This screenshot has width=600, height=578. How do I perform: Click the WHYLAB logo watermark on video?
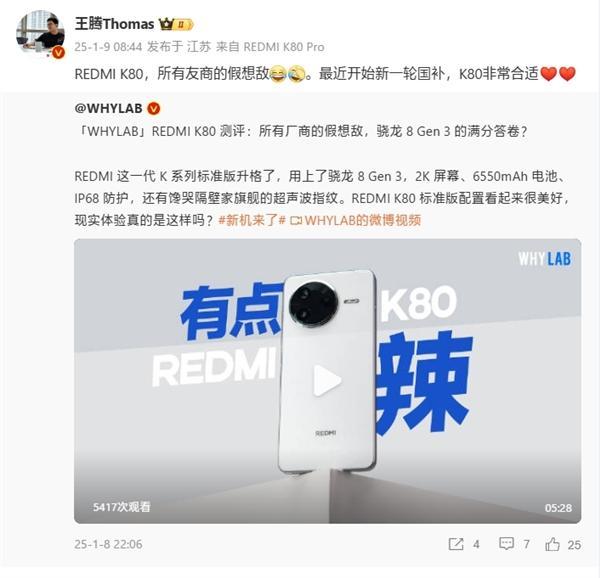[545, 259]
